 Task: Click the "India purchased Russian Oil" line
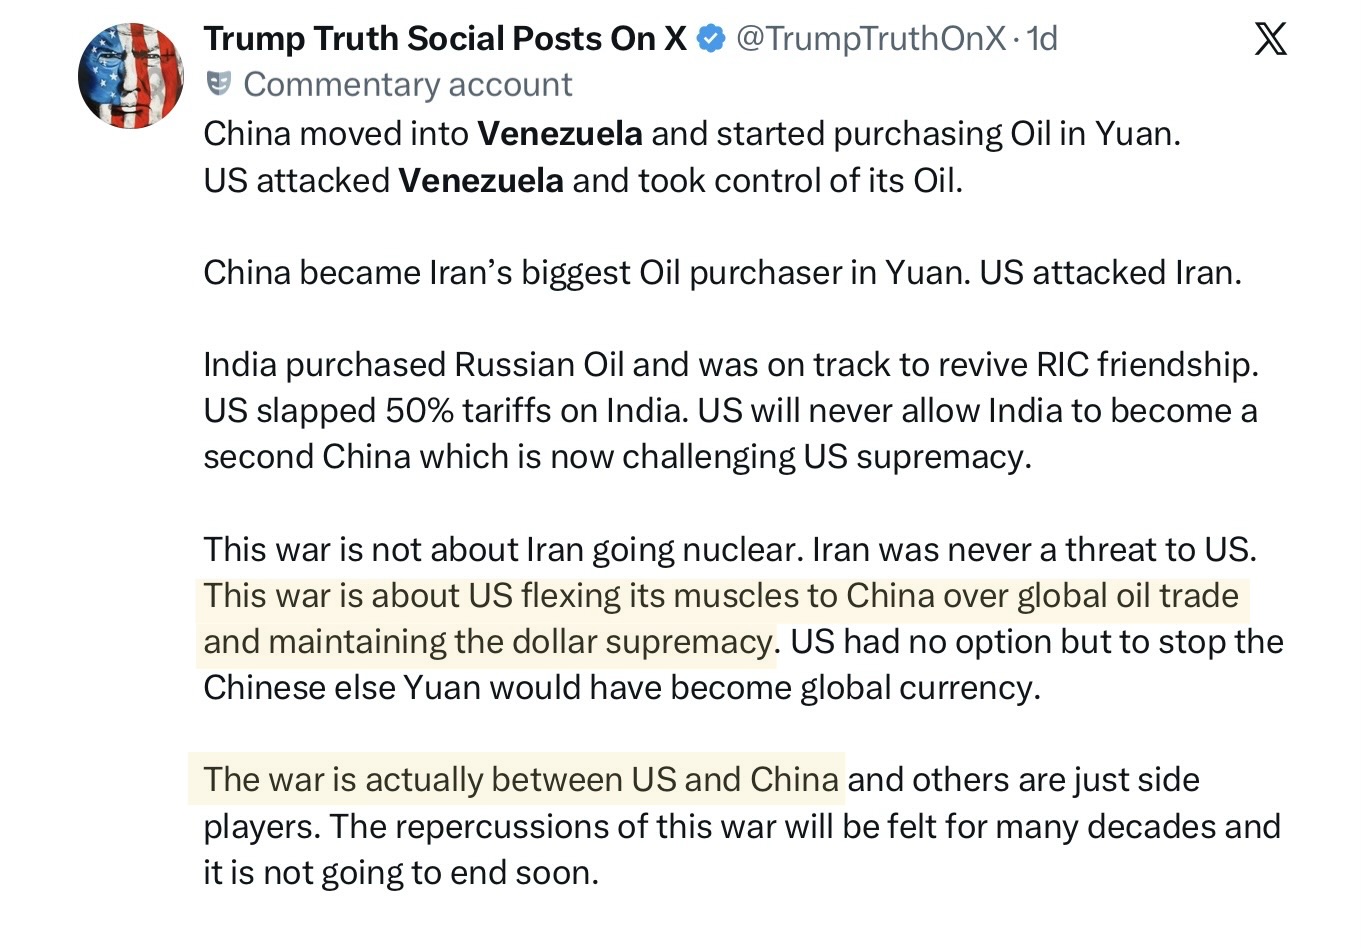pos(730,365)
